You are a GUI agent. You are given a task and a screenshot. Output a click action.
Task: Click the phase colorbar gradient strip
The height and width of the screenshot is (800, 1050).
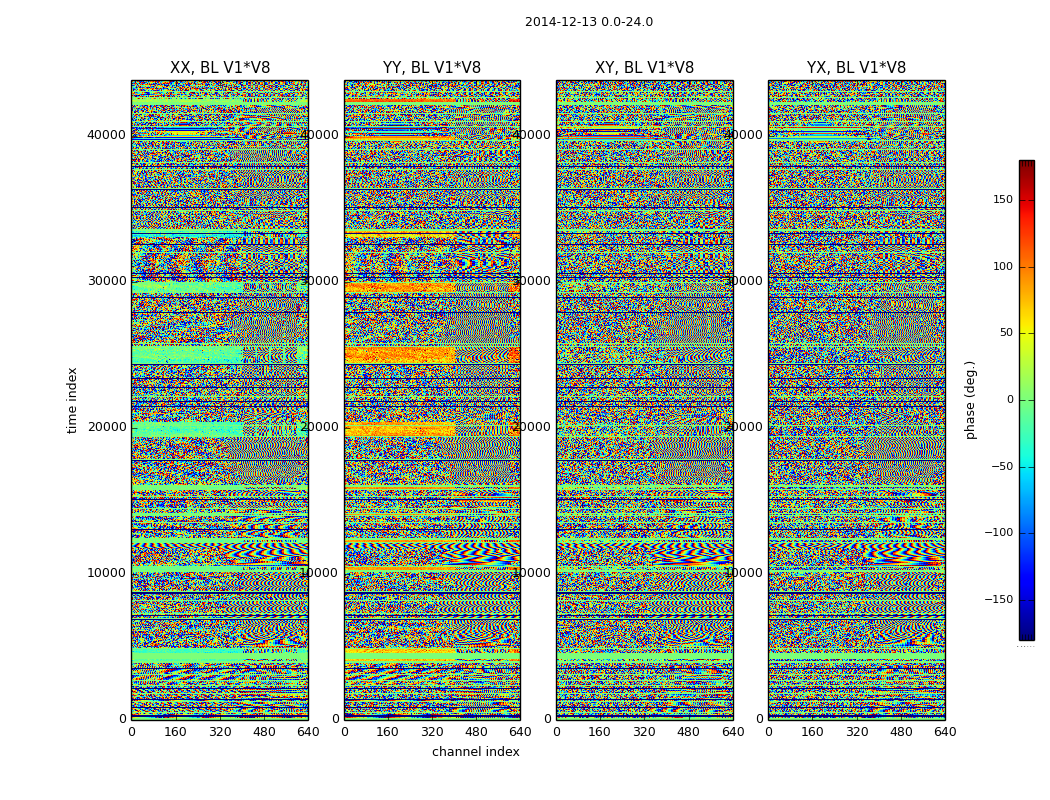coord(1027,400)
